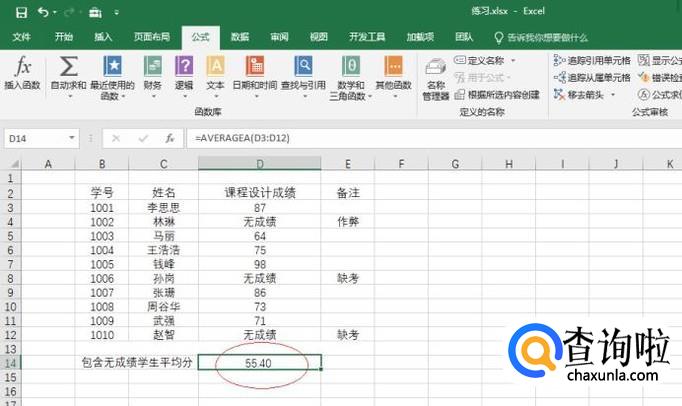This screenshot has width=682, height=406.
Task: Click cell labeled 包含无成绩学生平均分
Action: coord(137,362)
